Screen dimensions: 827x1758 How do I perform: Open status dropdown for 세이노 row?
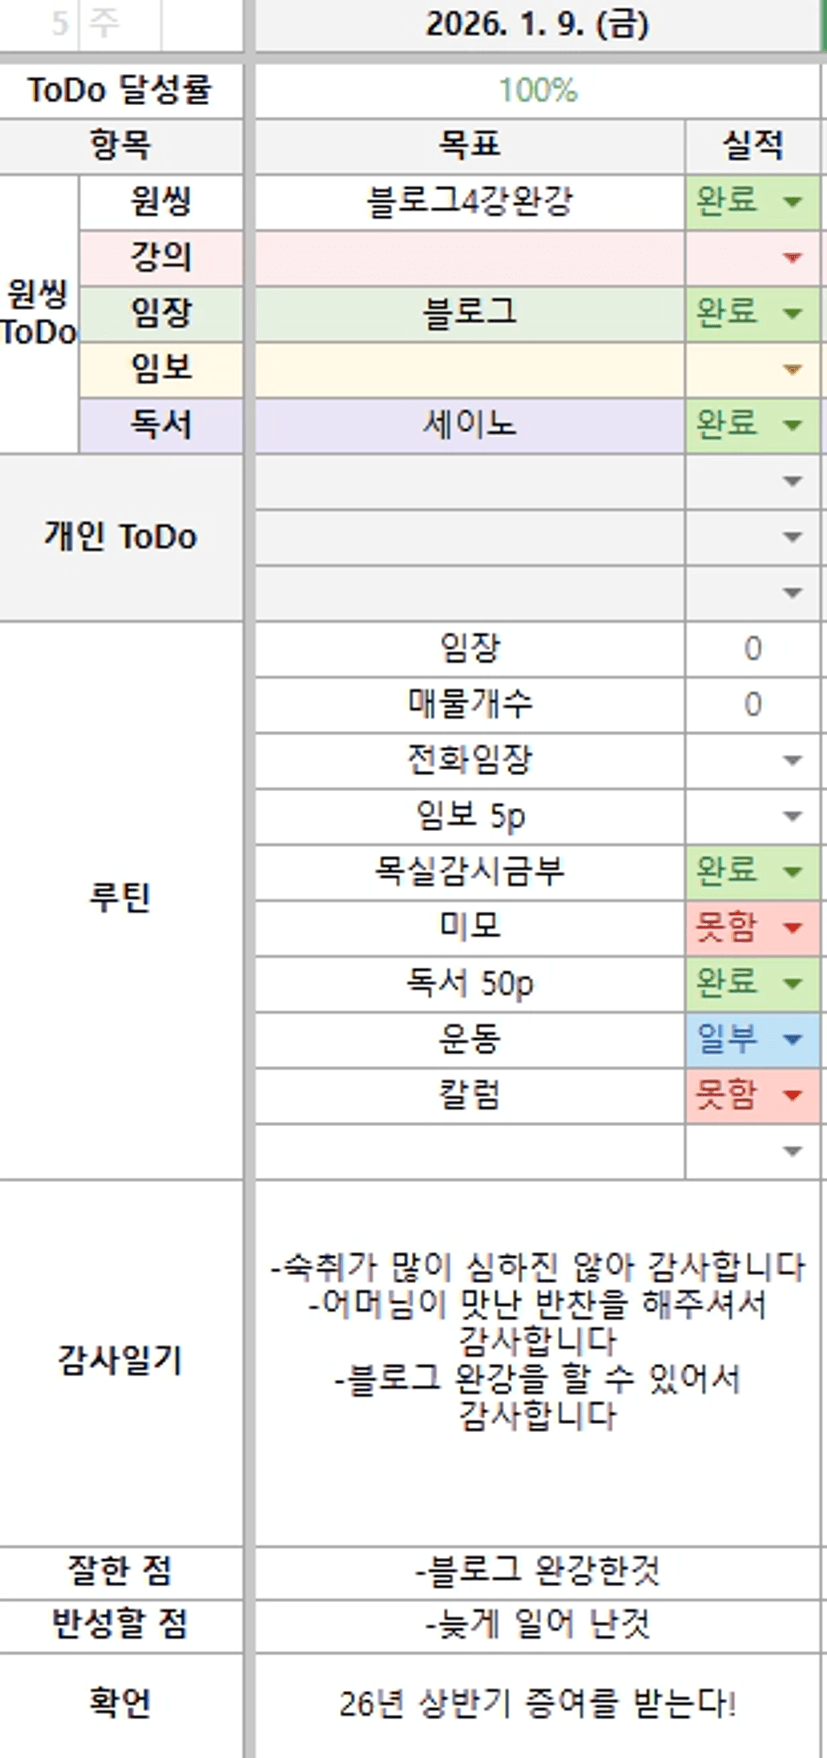point(792,425)
